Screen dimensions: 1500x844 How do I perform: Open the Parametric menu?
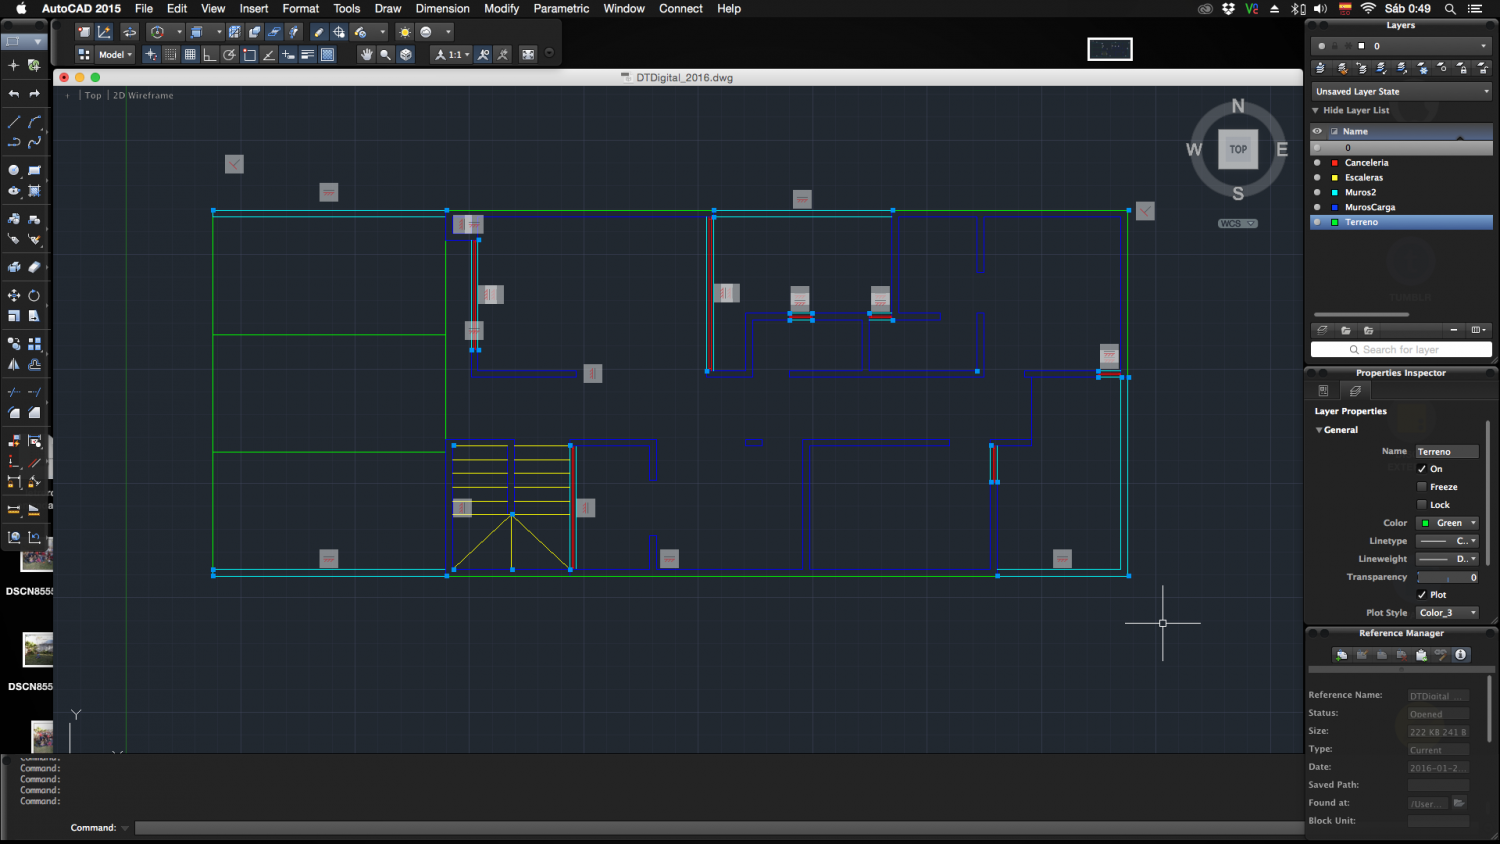(560, 8)
